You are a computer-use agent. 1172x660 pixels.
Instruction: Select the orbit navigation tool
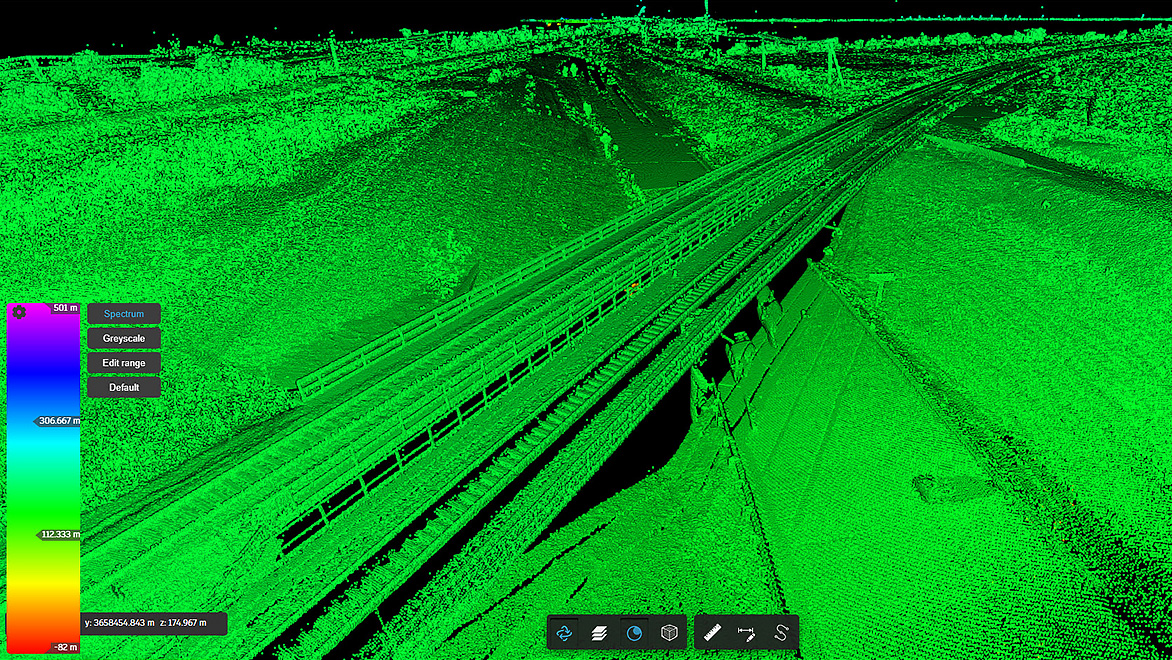tap(565, 632)
